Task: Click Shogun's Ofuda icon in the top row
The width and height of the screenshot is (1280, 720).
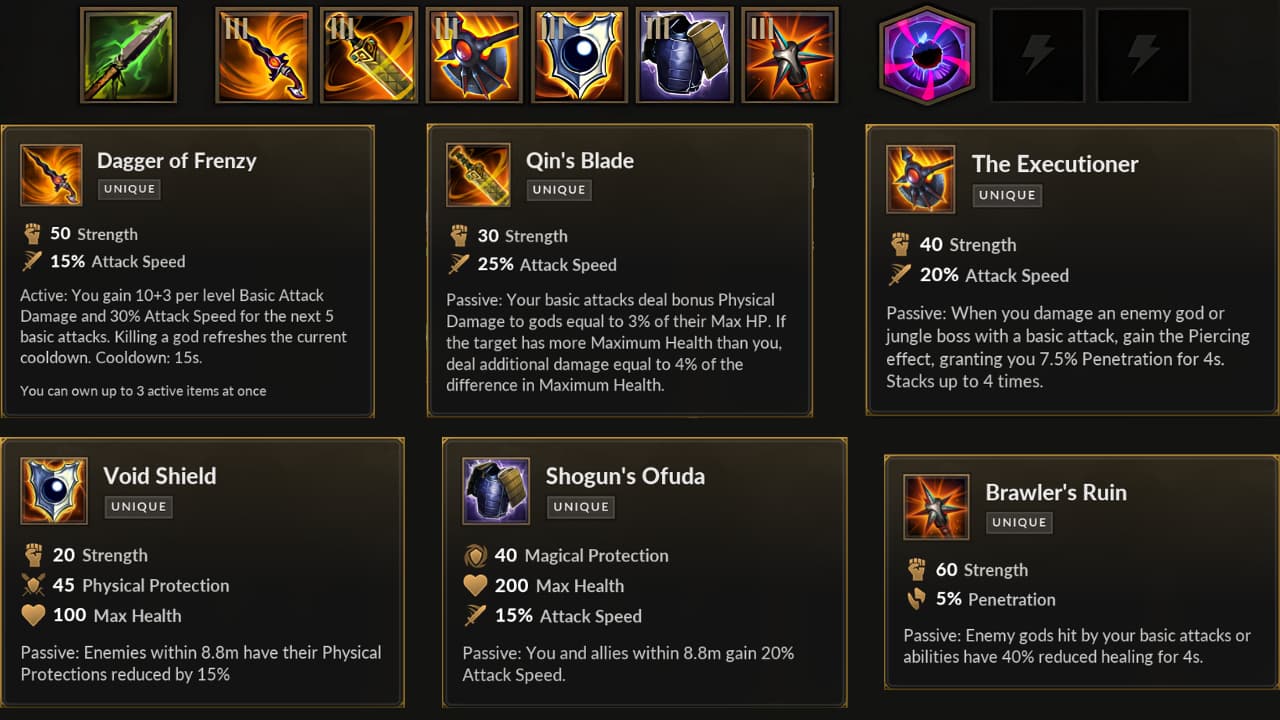Action: [684, 55]
